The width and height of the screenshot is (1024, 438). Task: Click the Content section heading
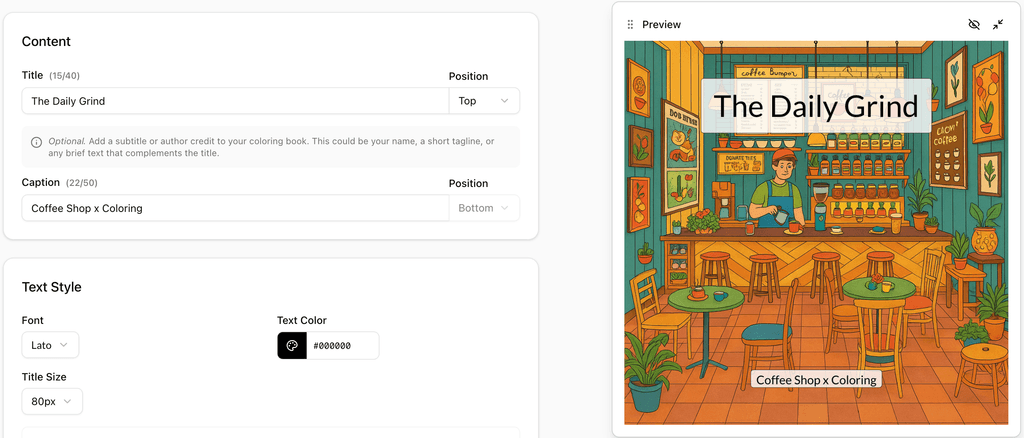46,41
